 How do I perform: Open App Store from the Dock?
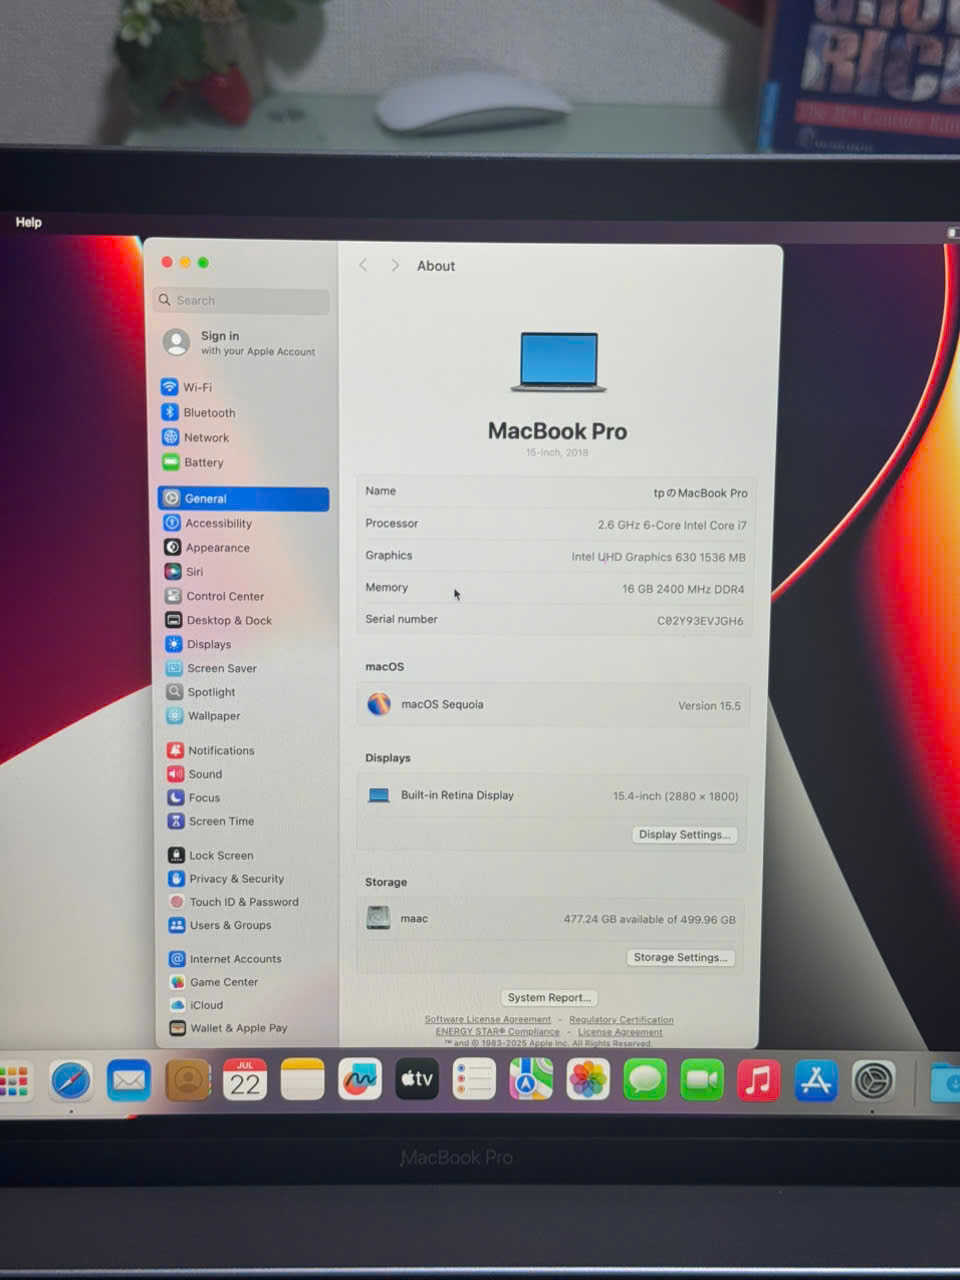click(x=816, y=1080)
